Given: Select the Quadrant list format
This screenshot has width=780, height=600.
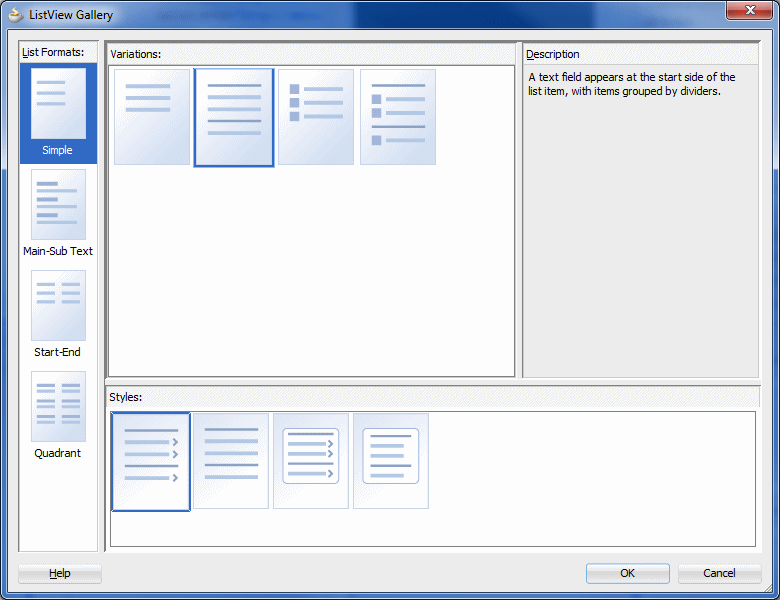Looking at the screenshot, I should coord(58,415).
